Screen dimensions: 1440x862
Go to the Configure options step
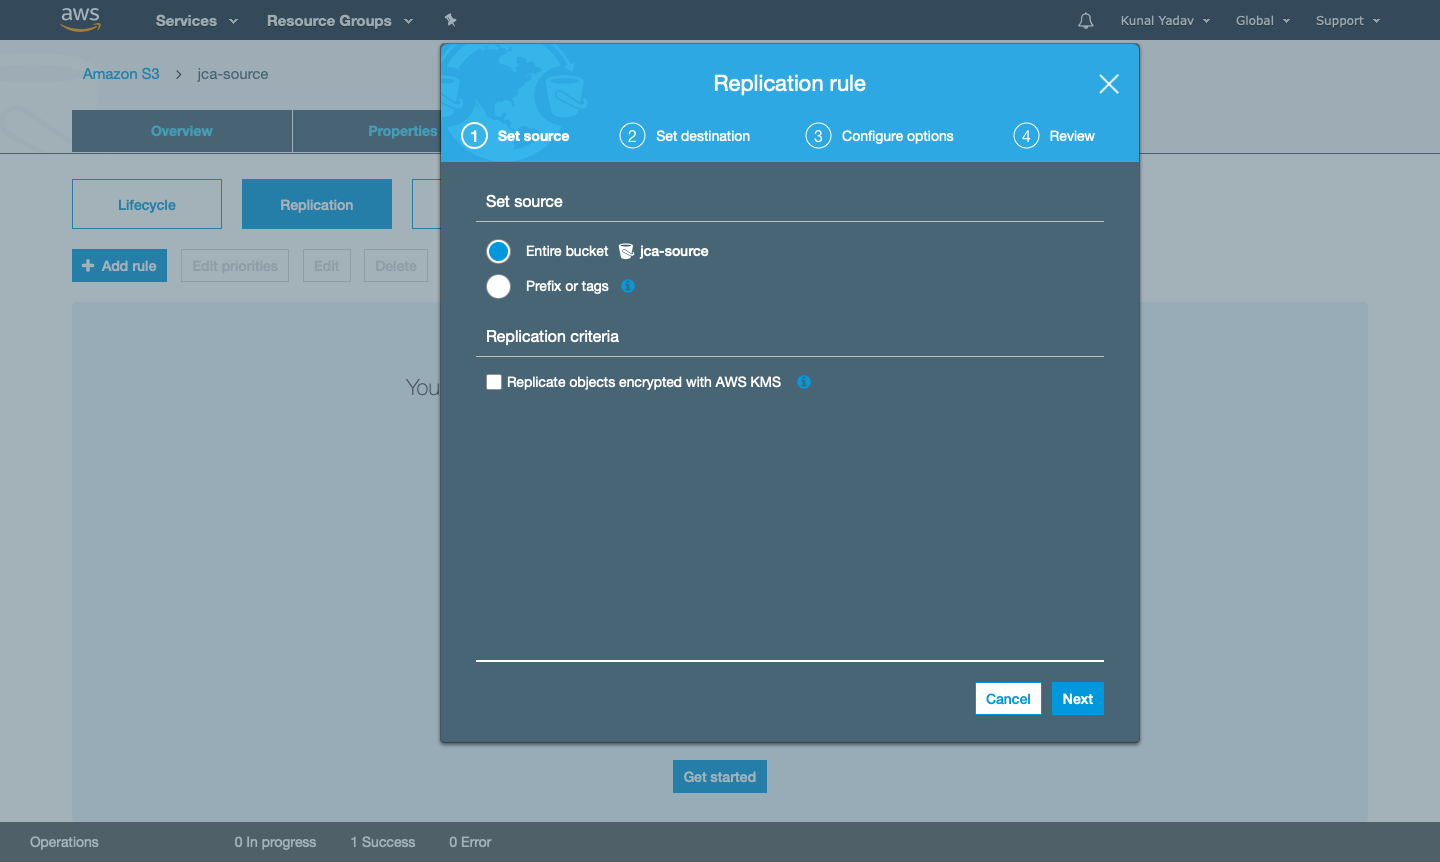(898, 136)
